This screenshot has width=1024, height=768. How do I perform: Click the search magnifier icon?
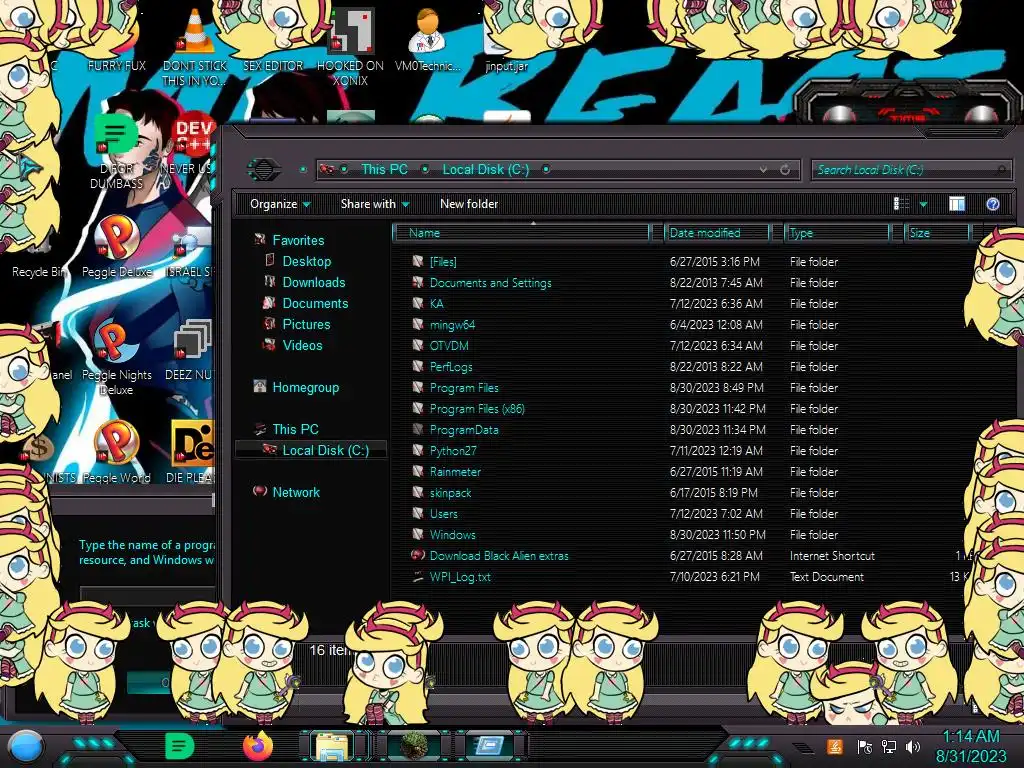pyautogui.click(x=1002, y=170)
